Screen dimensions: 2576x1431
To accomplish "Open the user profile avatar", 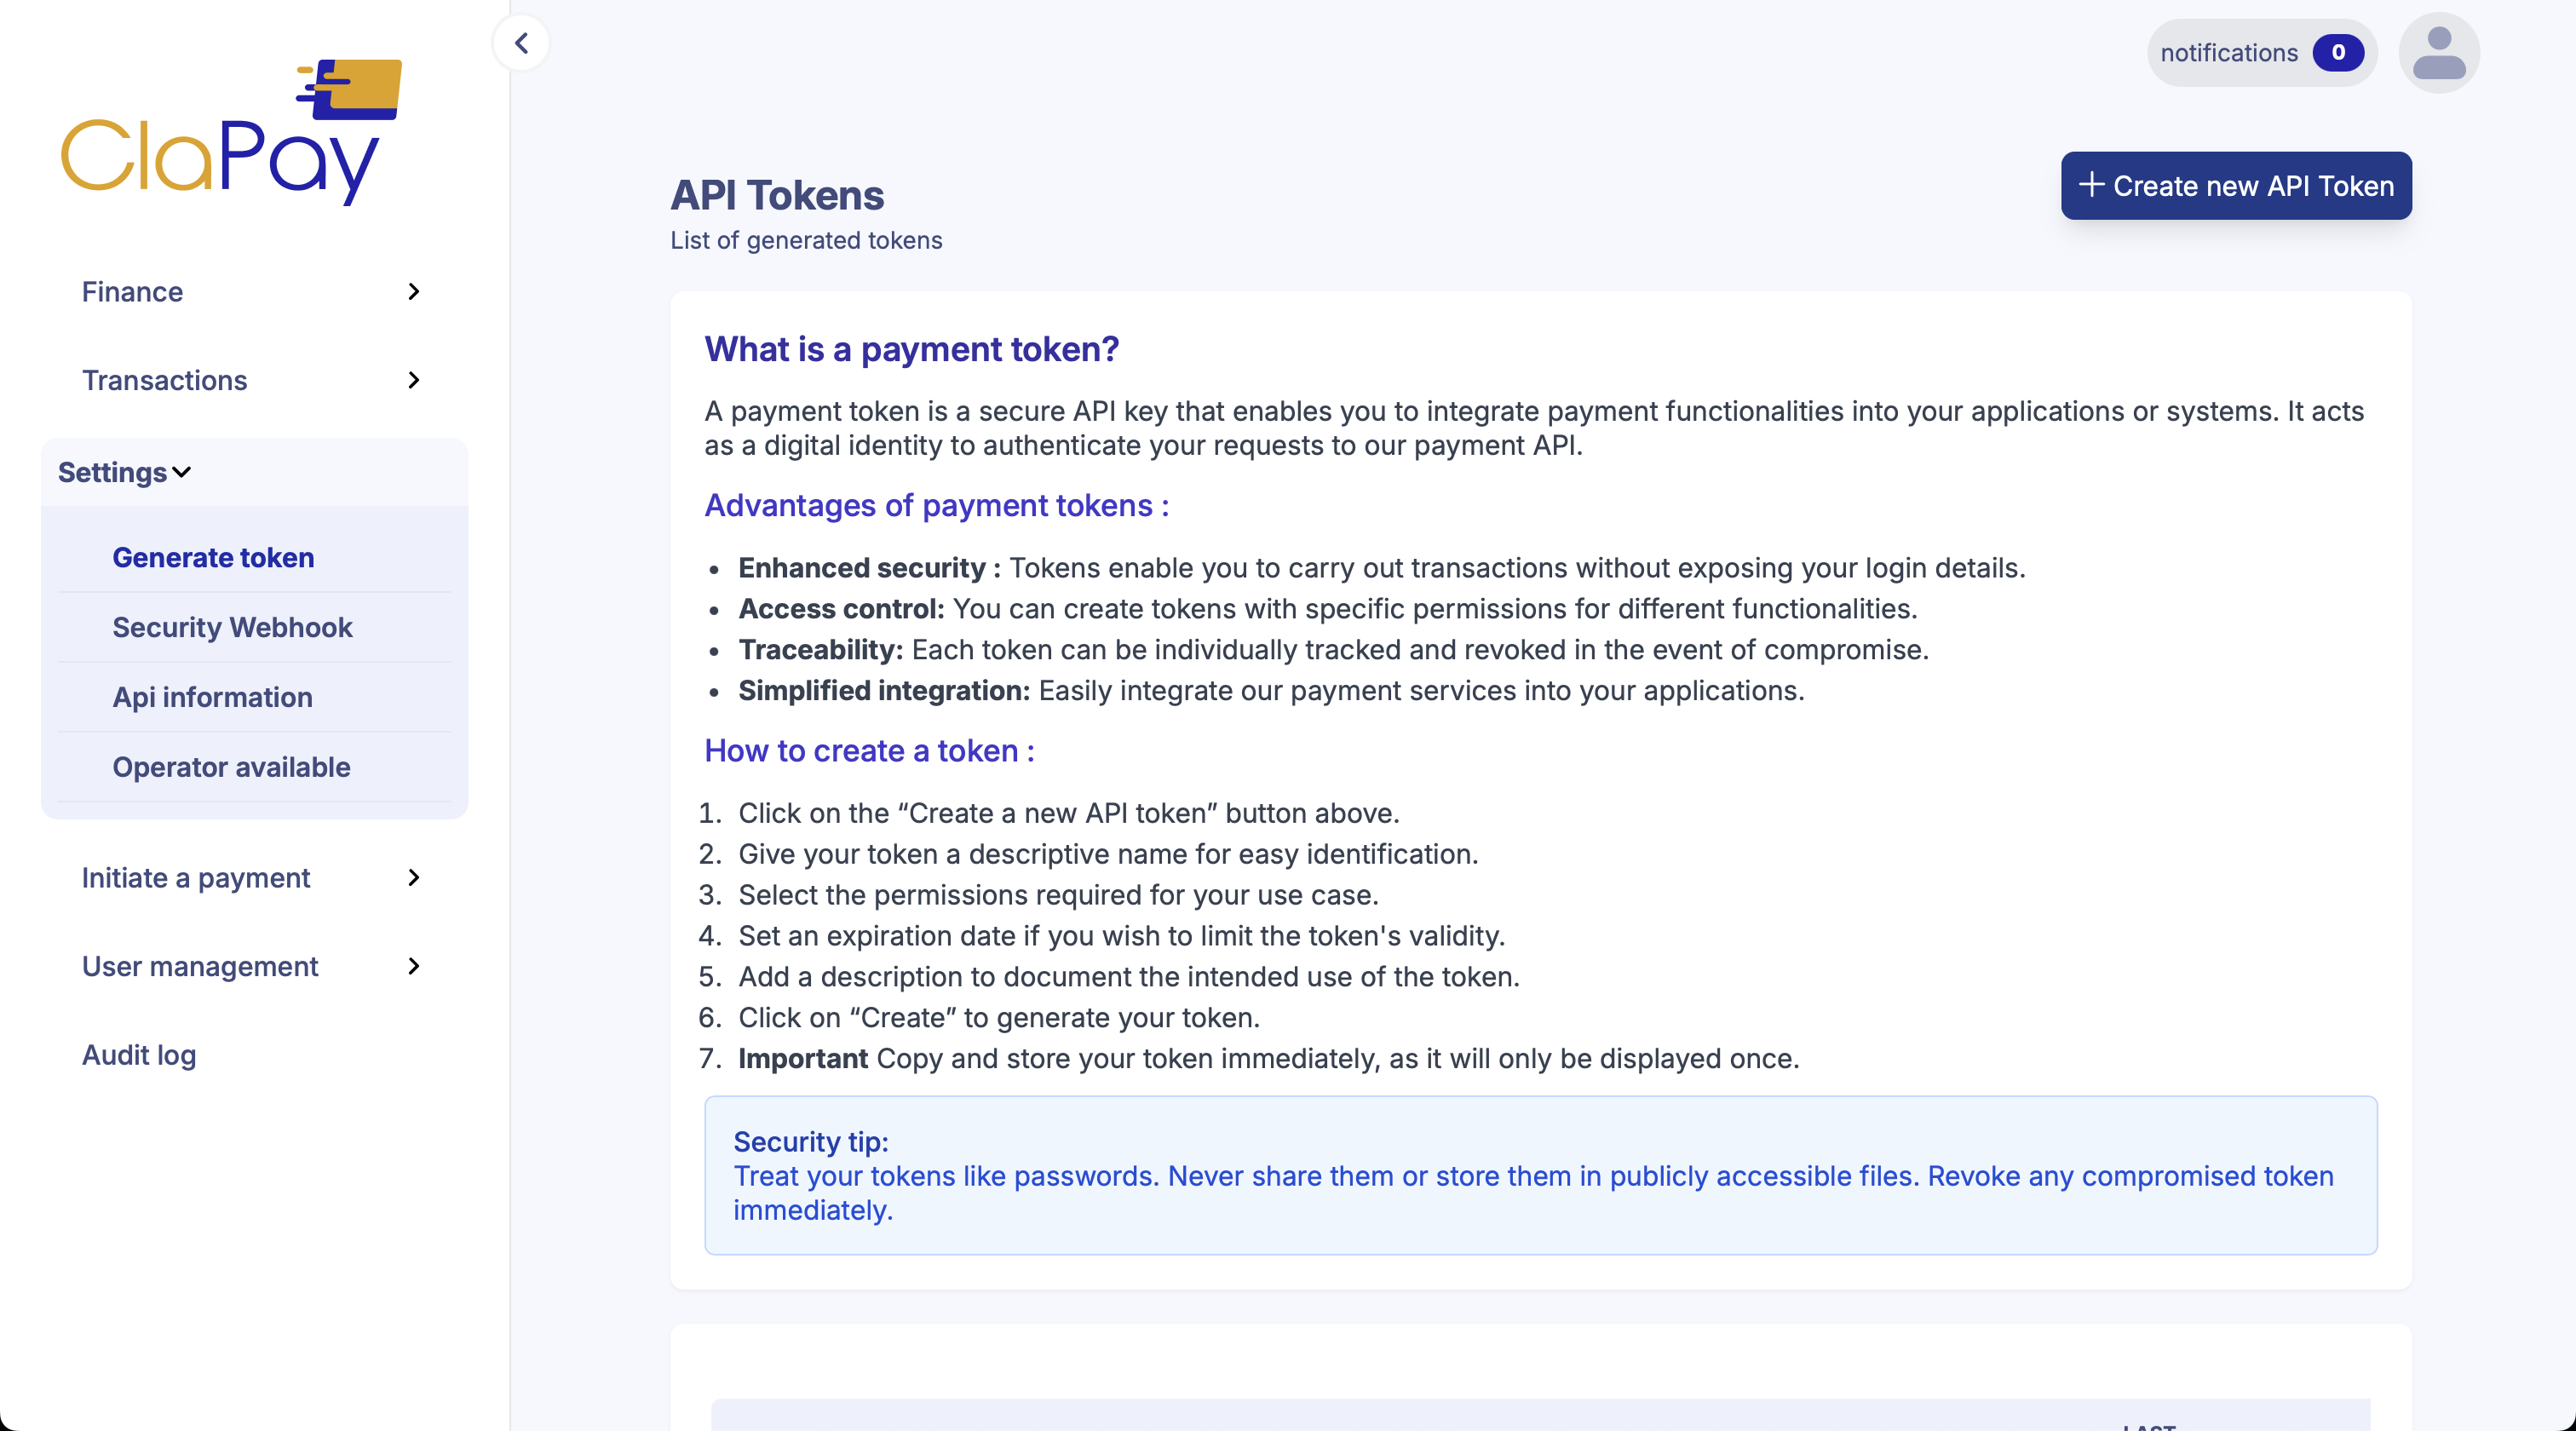I will click(2438, 52).
